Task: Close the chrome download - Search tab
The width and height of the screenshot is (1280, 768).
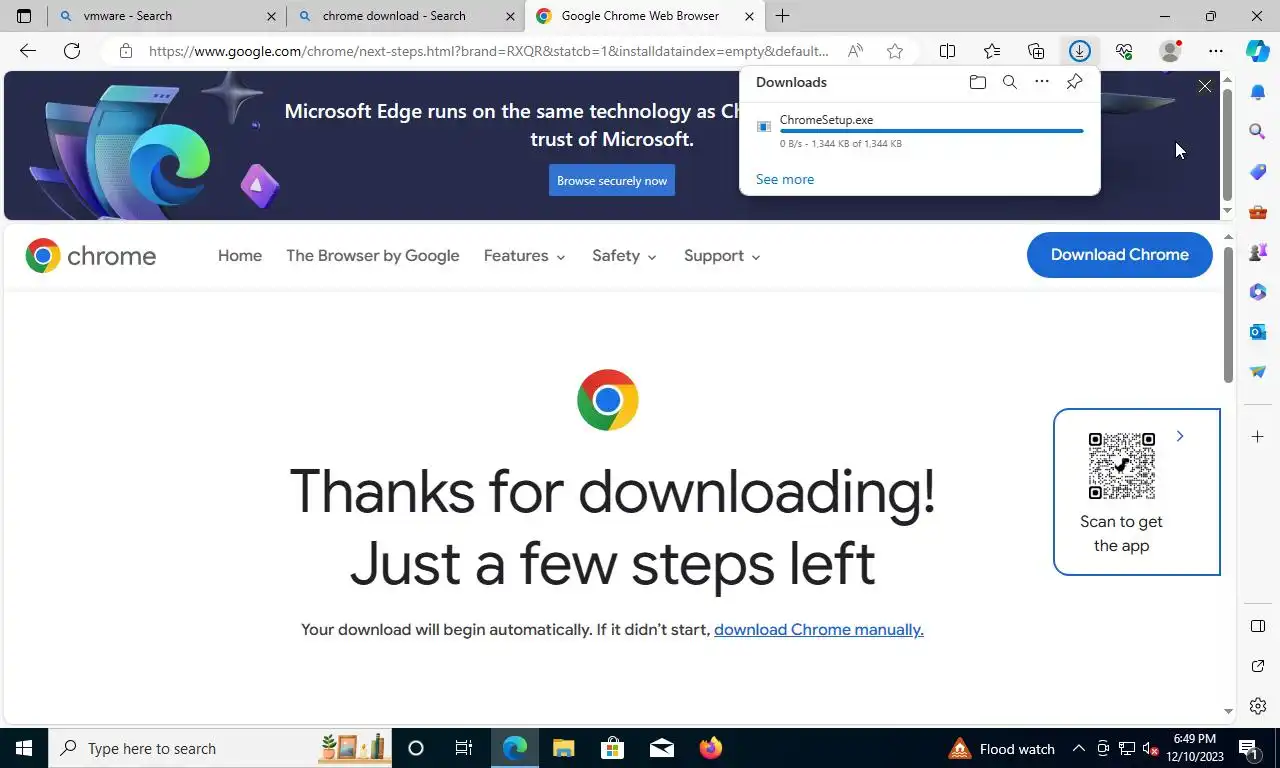Action: point(510,16)
